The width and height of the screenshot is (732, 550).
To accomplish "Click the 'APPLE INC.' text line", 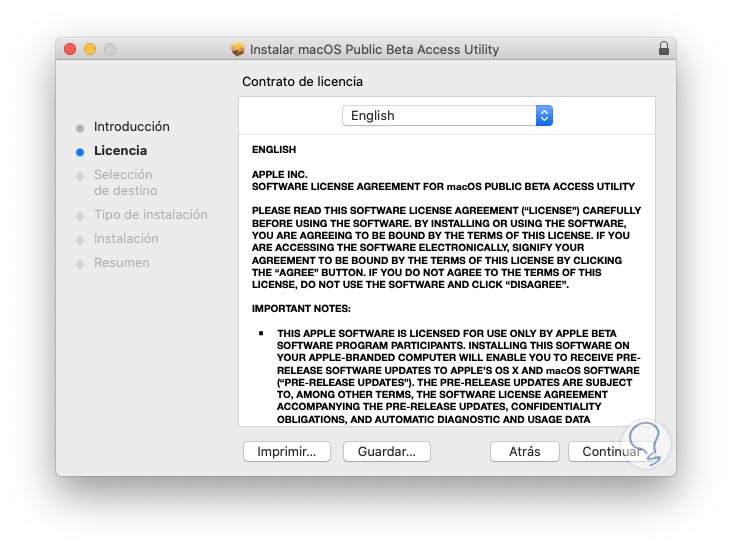I will click(x=280, y=175).
